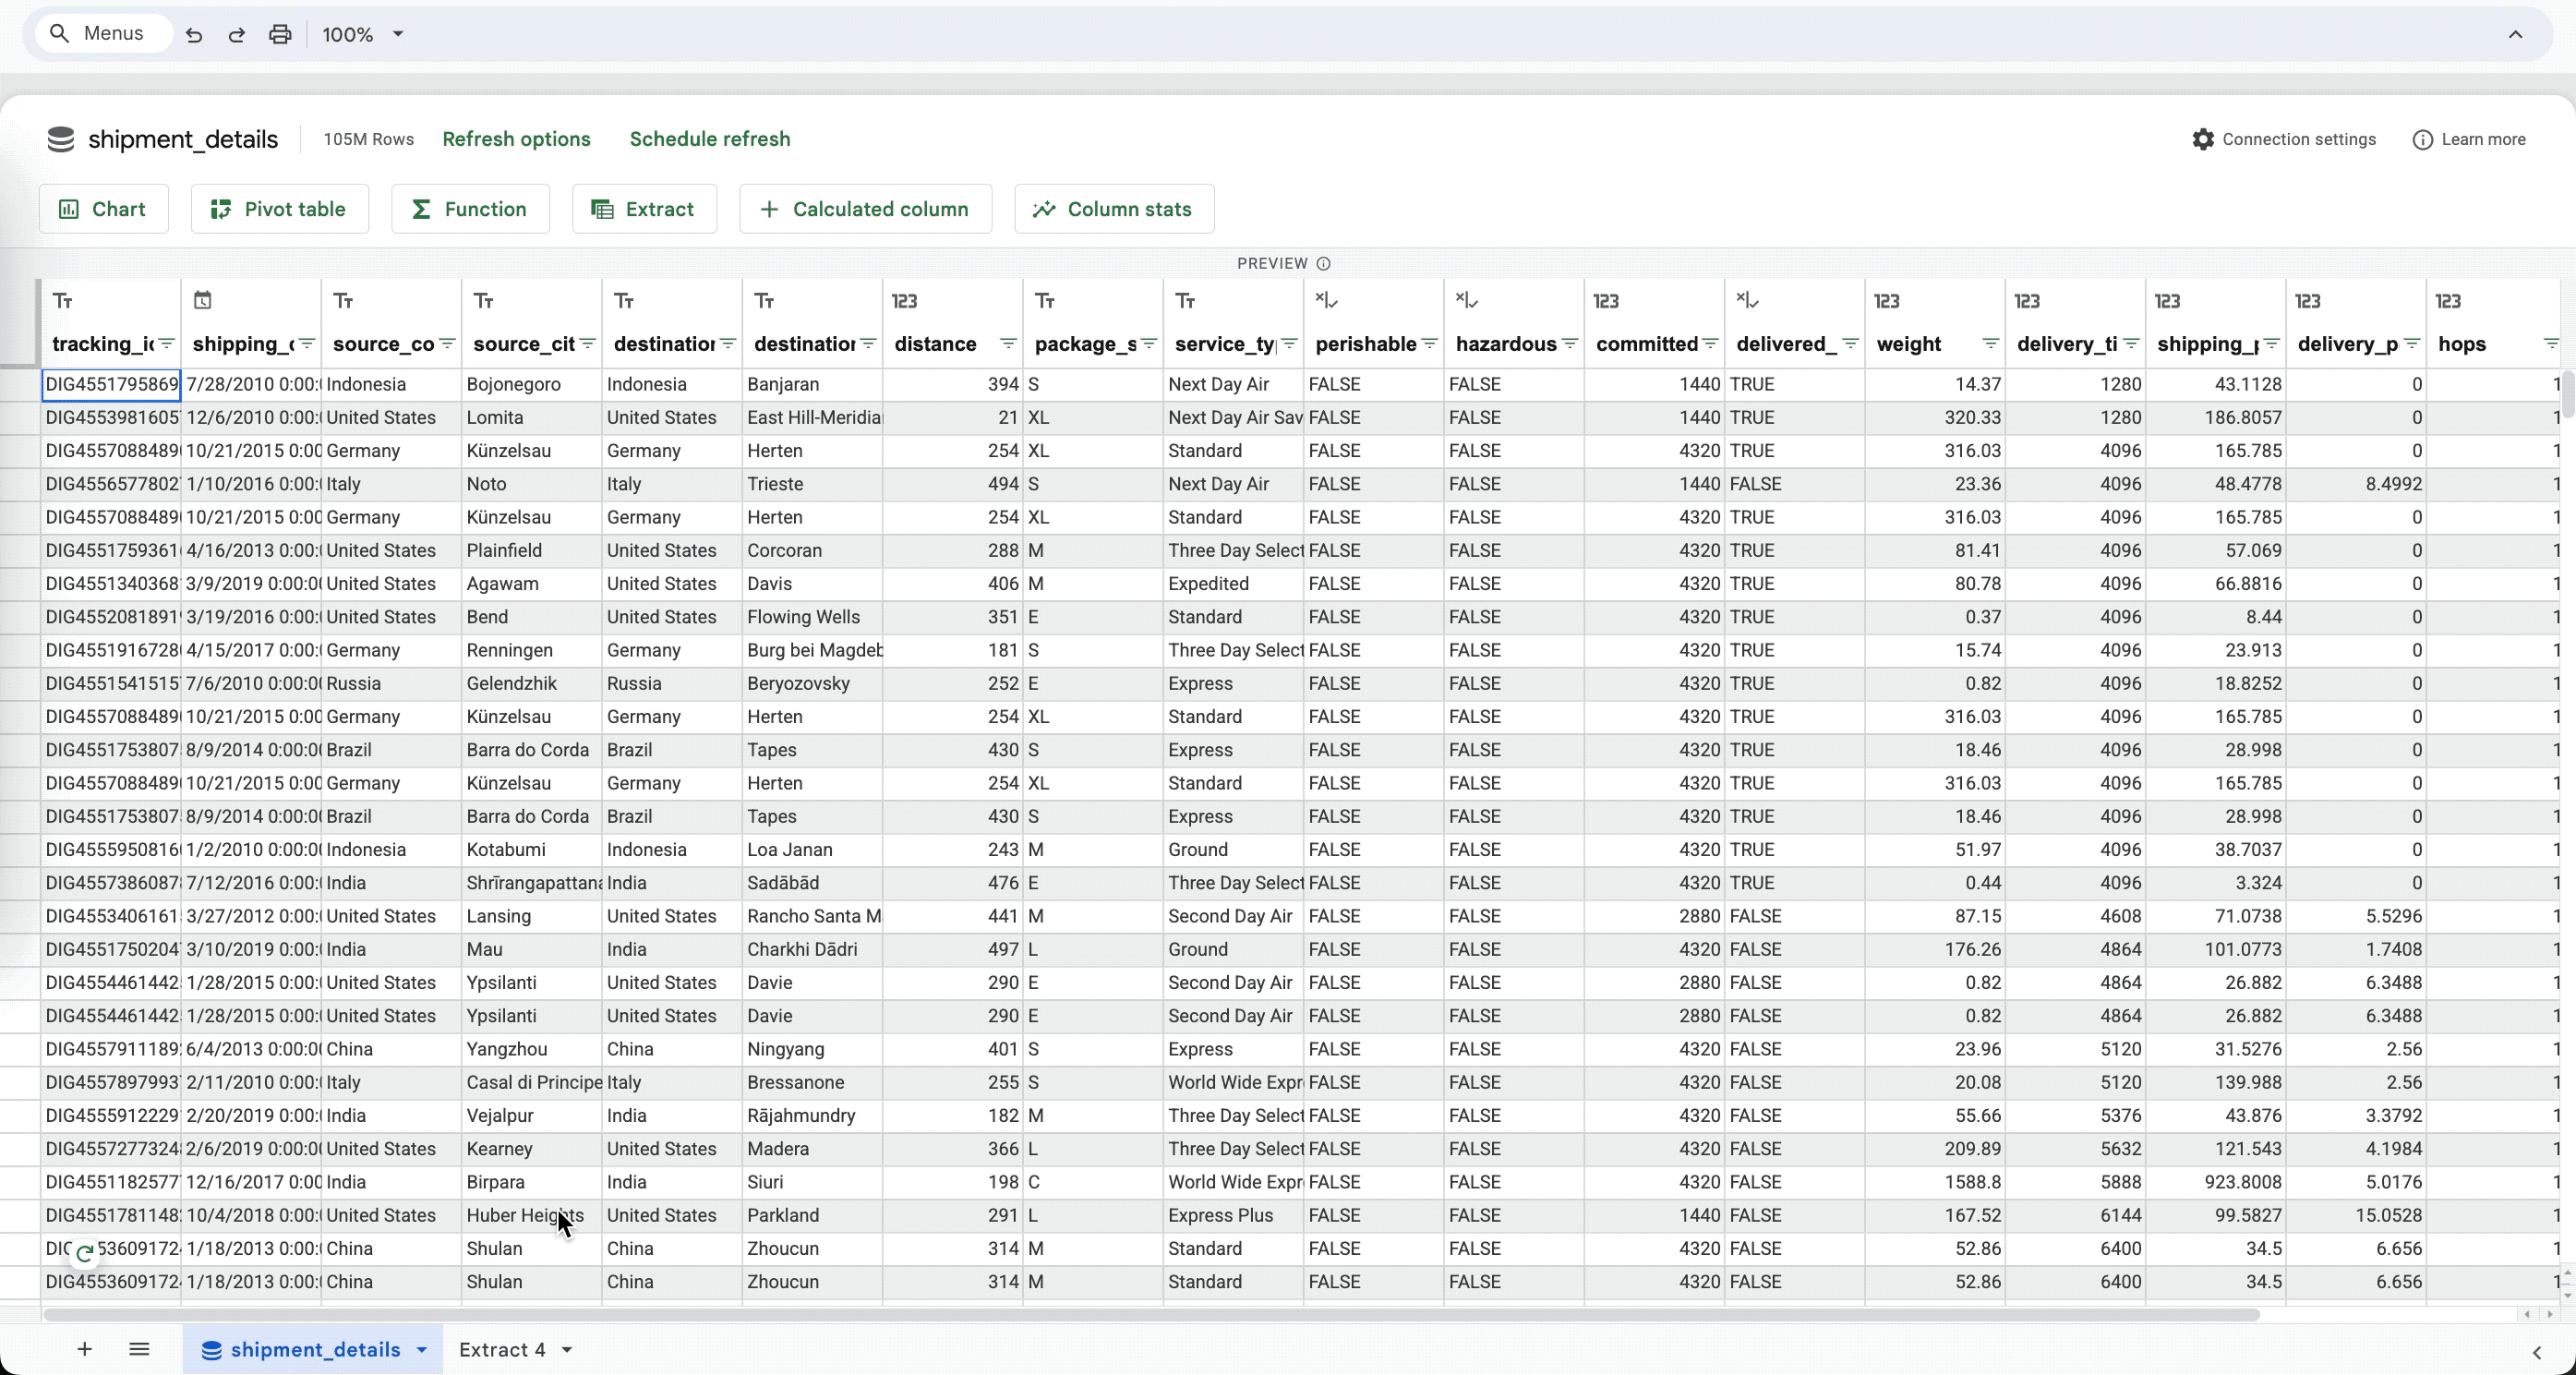Select the Refresh options button
The width and height of the screenshot is (2576, 1375).
point(516,138)
